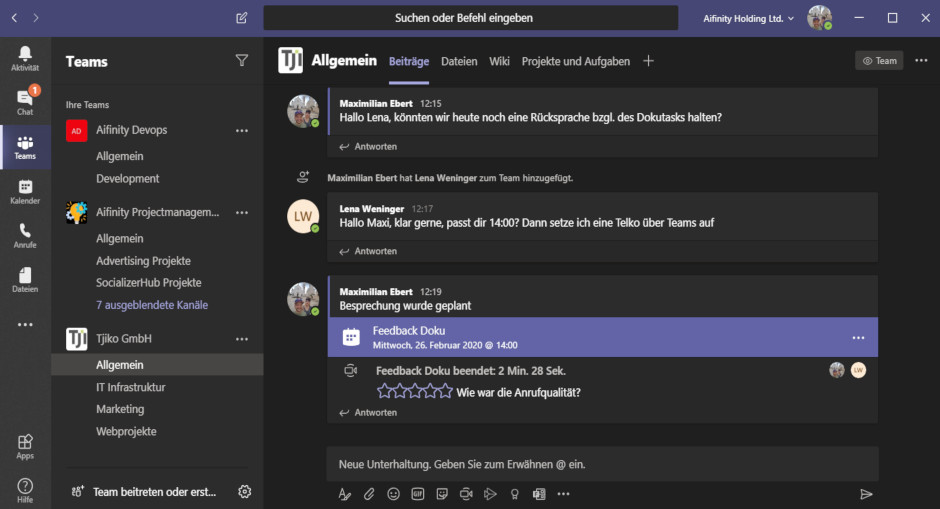This screenshot has width=940, height=509.
Task: Open more options for Aifinity Projectmanagement team
Action: 242,213
